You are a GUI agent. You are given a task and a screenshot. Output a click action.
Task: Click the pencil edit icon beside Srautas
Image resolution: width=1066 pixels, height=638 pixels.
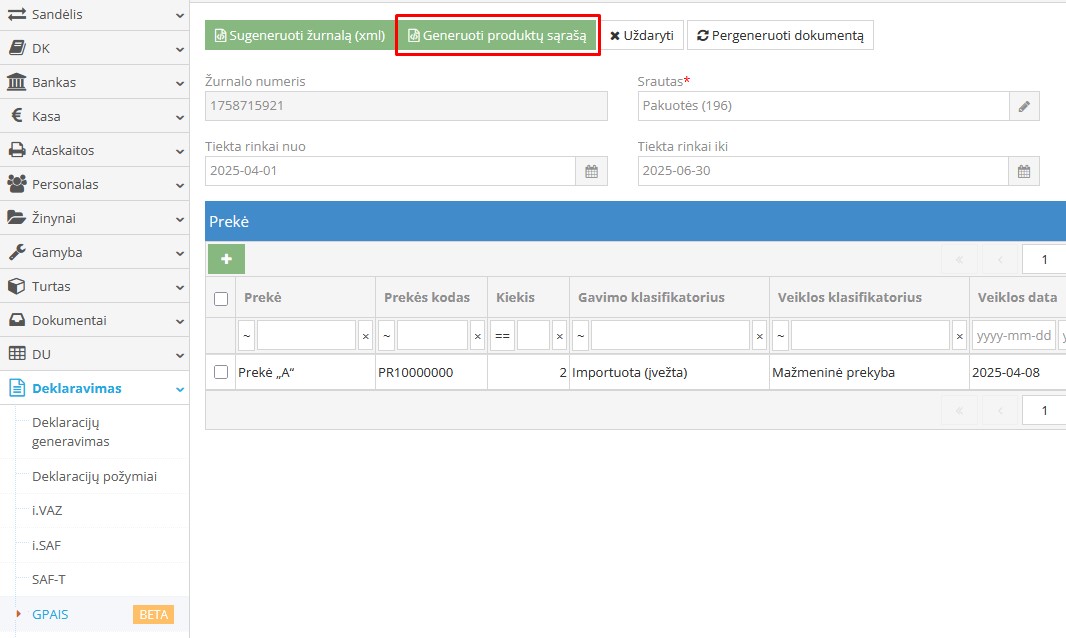[x=1023, y=106]
